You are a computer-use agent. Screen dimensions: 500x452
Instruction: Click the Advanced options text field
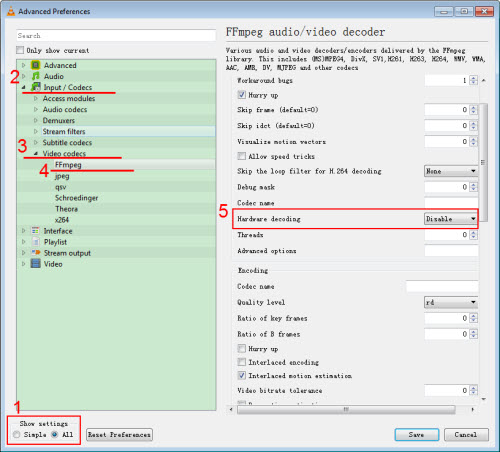point(451,251)
